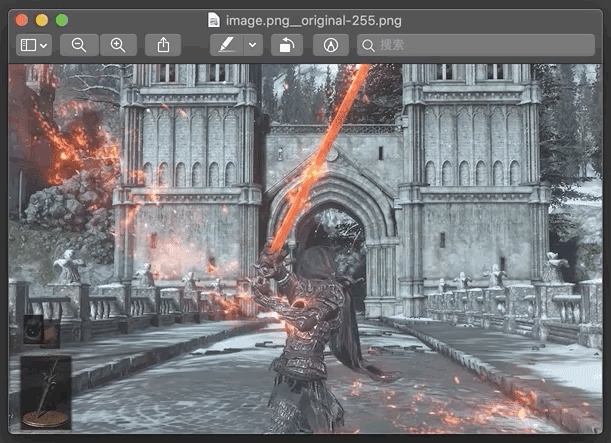Close the Preview window with the red button
This screenshot has width=611, height=443.
tap(22, 20)
